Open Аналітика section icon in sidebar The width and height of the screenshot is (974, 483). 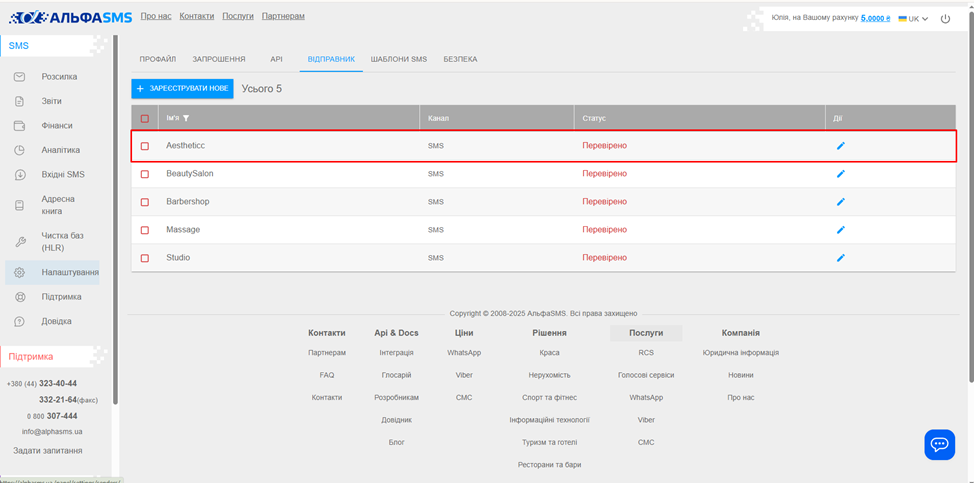[19, 150]
